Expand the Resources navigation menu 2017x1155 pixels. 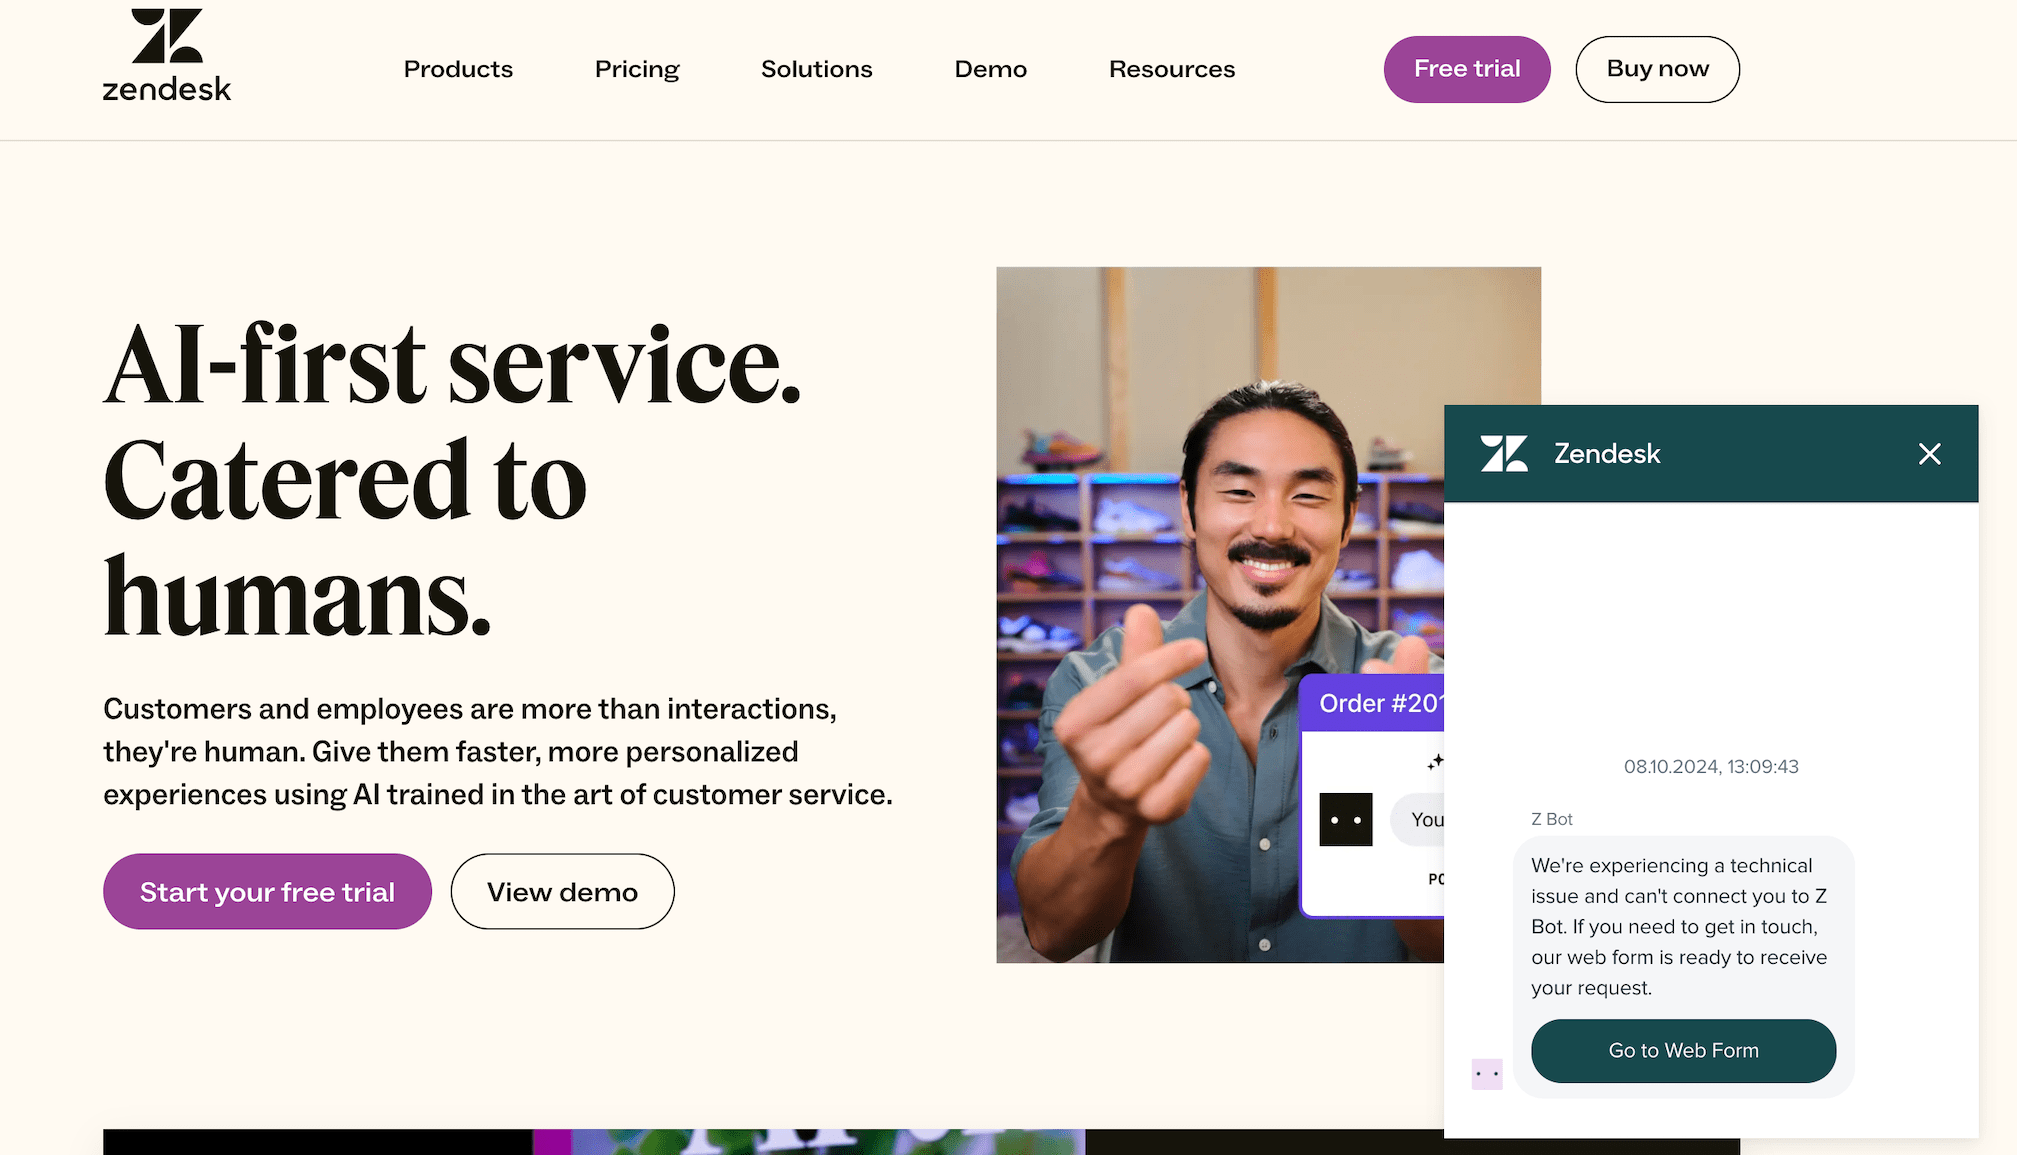pos(1172,69)
